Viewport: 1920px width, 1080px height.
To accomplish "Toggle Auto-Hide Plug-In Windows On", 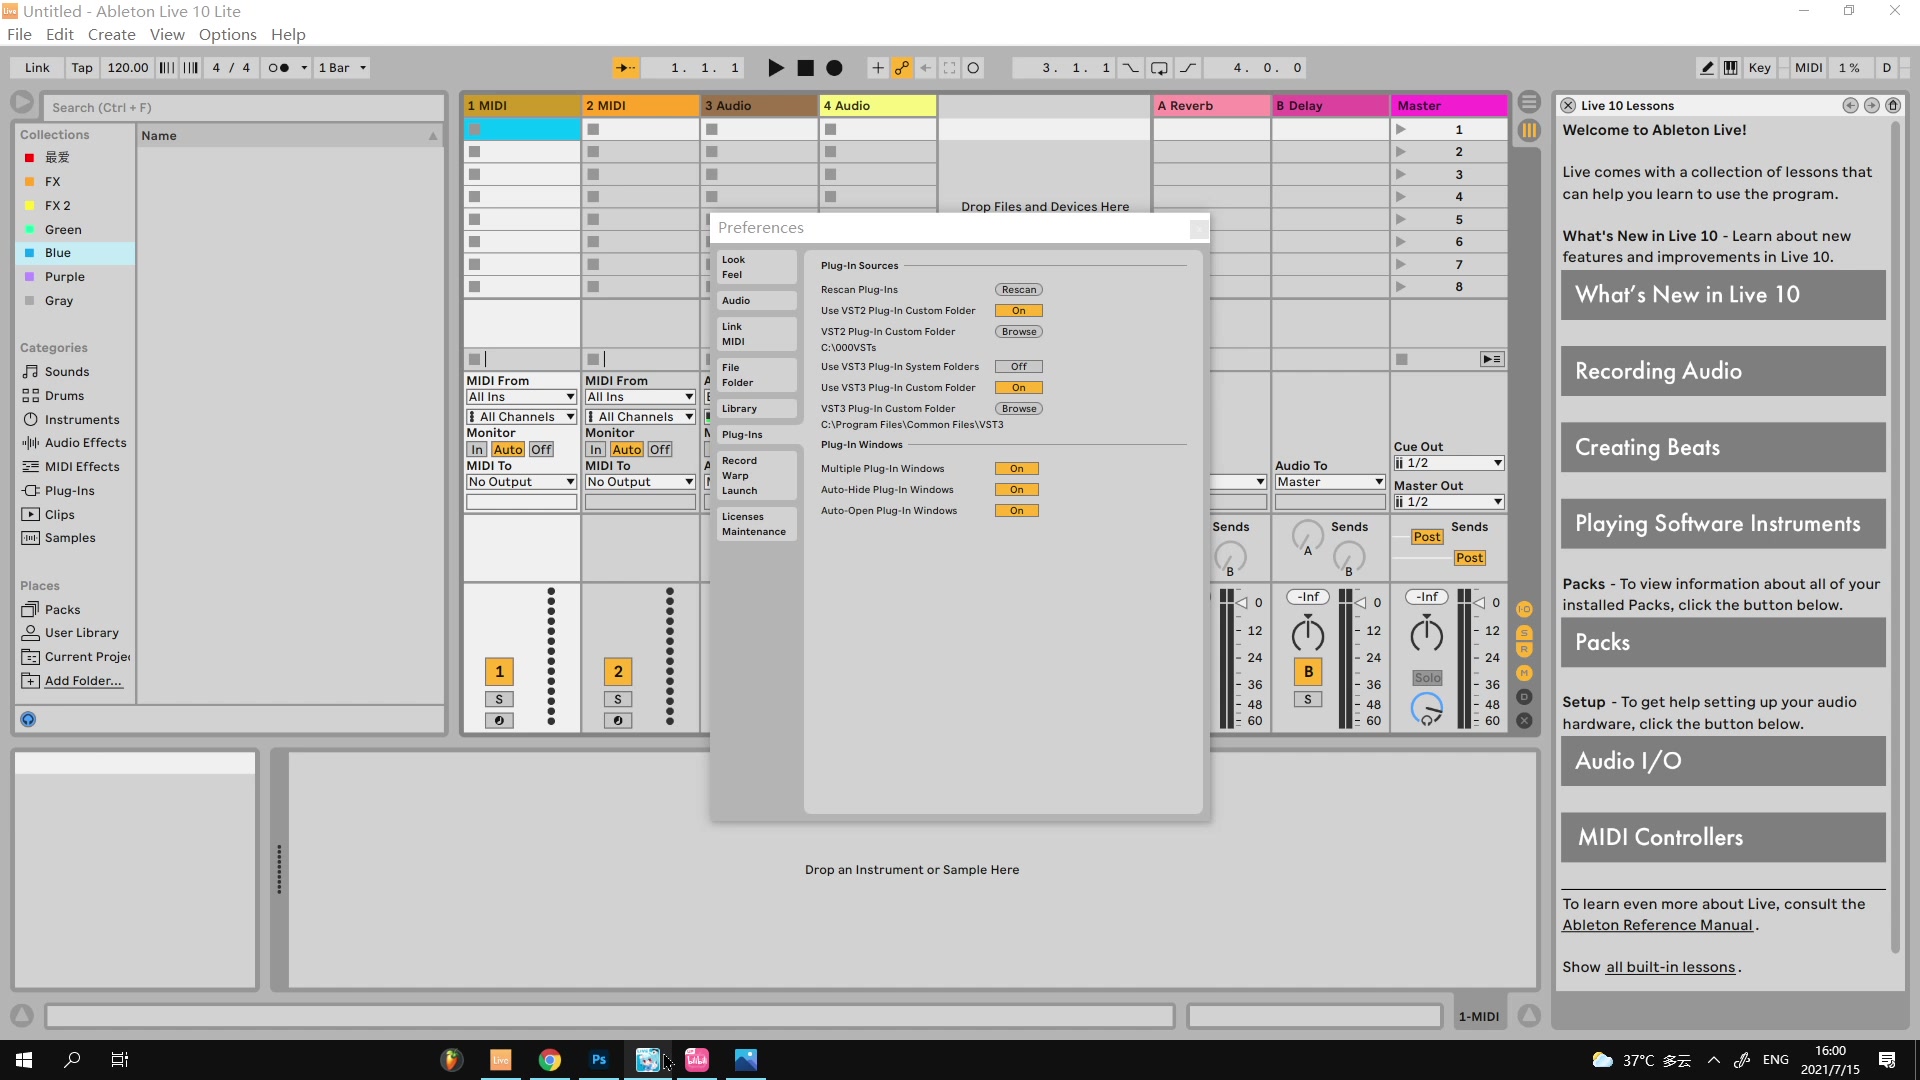I will pyautogui.click(x=1018, y=489).
